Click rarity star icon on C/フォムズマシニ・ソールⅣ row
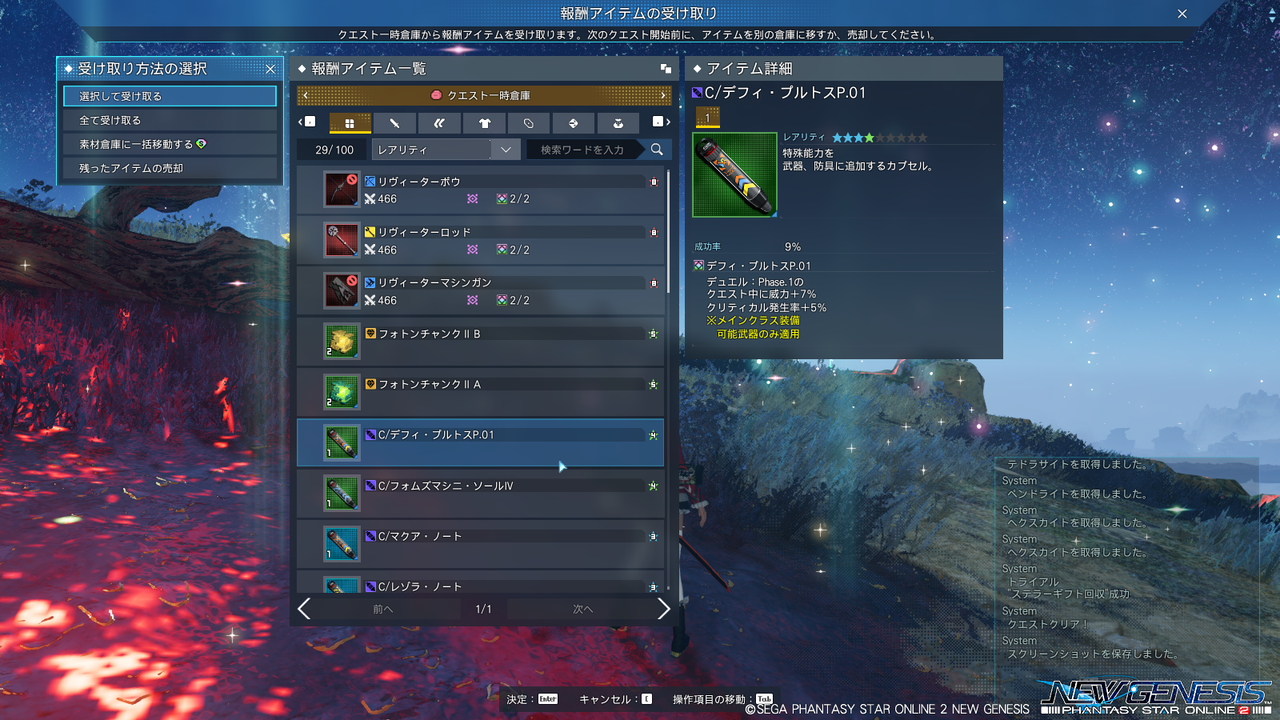Image resolution: width=1280 pixels, height=720 pixels. pos(653,486)
